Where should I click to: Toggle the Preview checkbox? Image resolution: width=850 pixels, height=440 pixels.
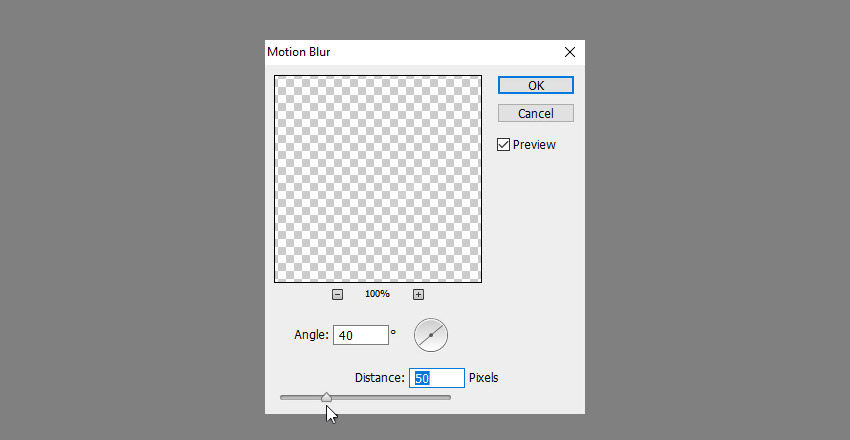[504, 145]
